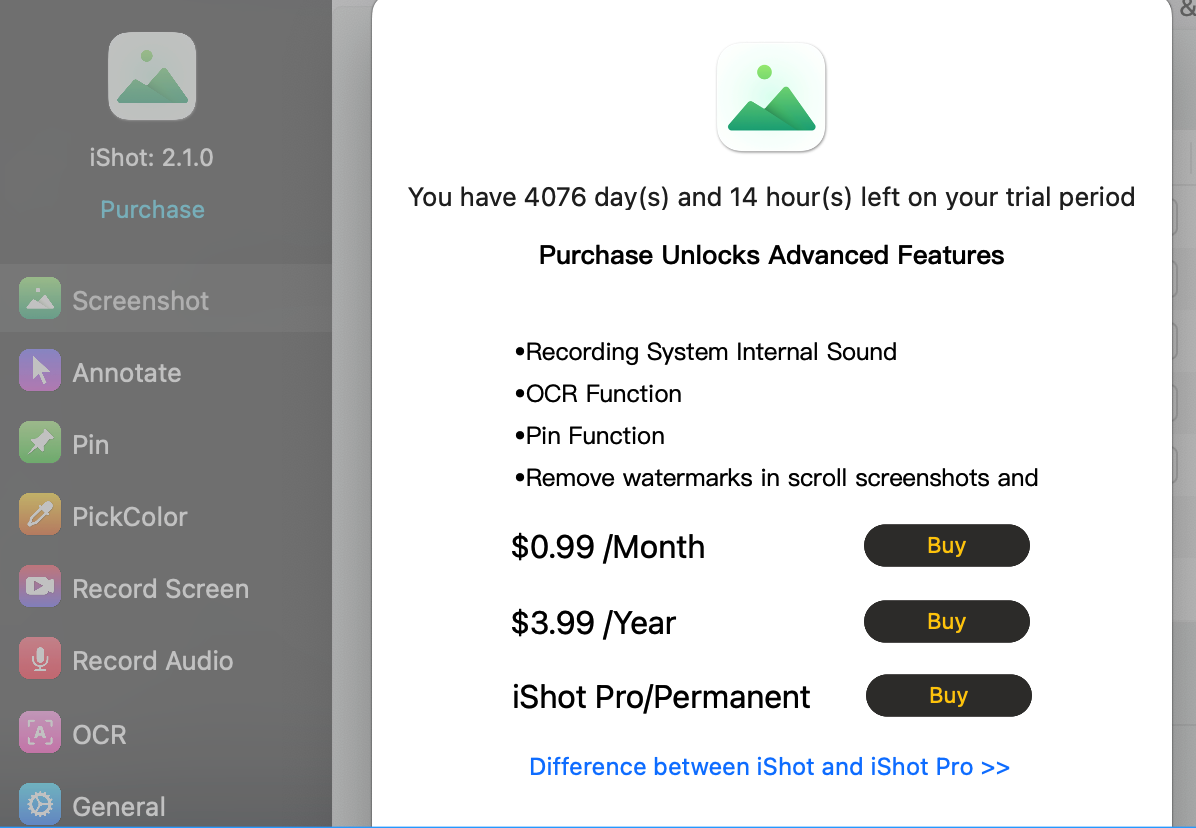The width and height of the screenshot is (1196, 828).
Task: Open the Pin pushpin icon
Action: tap(40, 443)
